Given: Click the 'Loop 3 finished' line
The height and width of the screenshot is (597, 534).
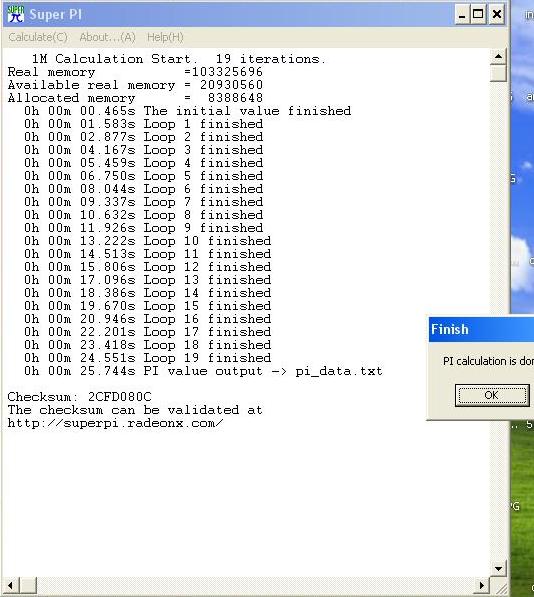Looking at the screenshot, I should pos(143,150).
